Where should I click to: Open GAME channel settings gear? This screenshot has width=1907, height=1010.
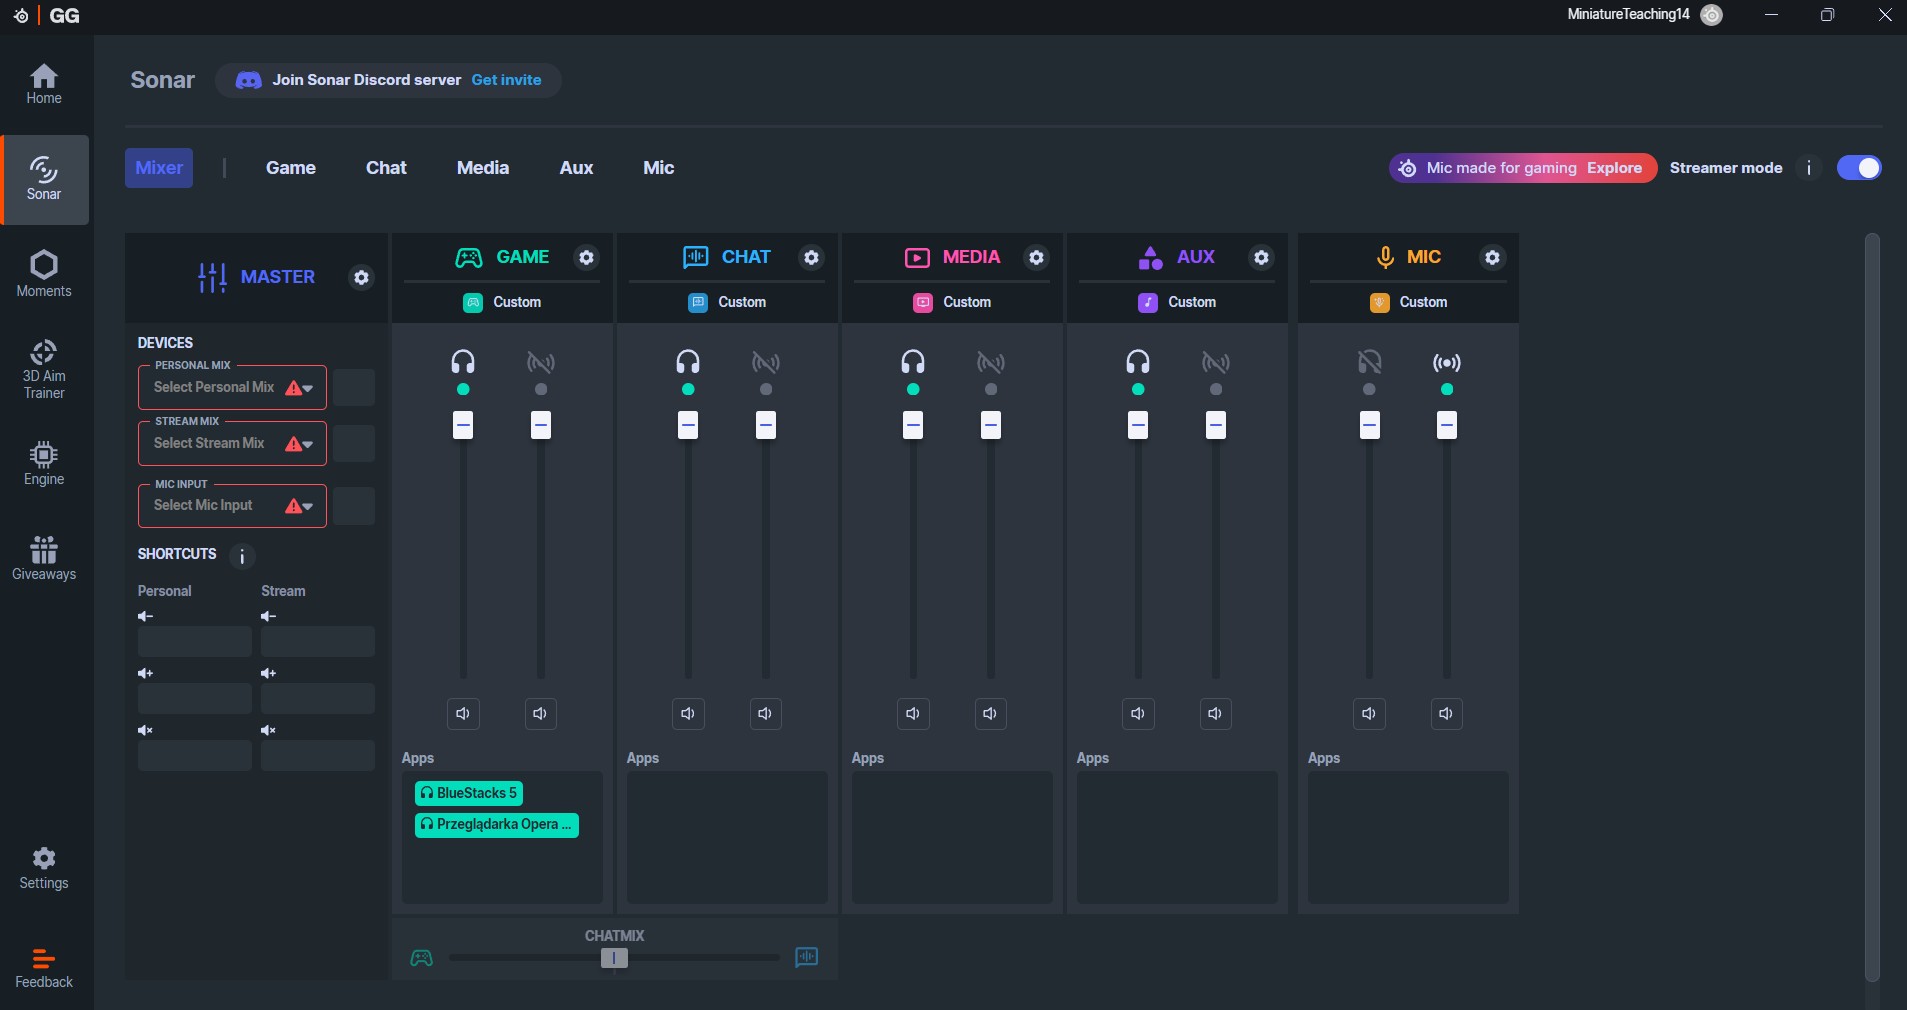click(x=586, y=257)
